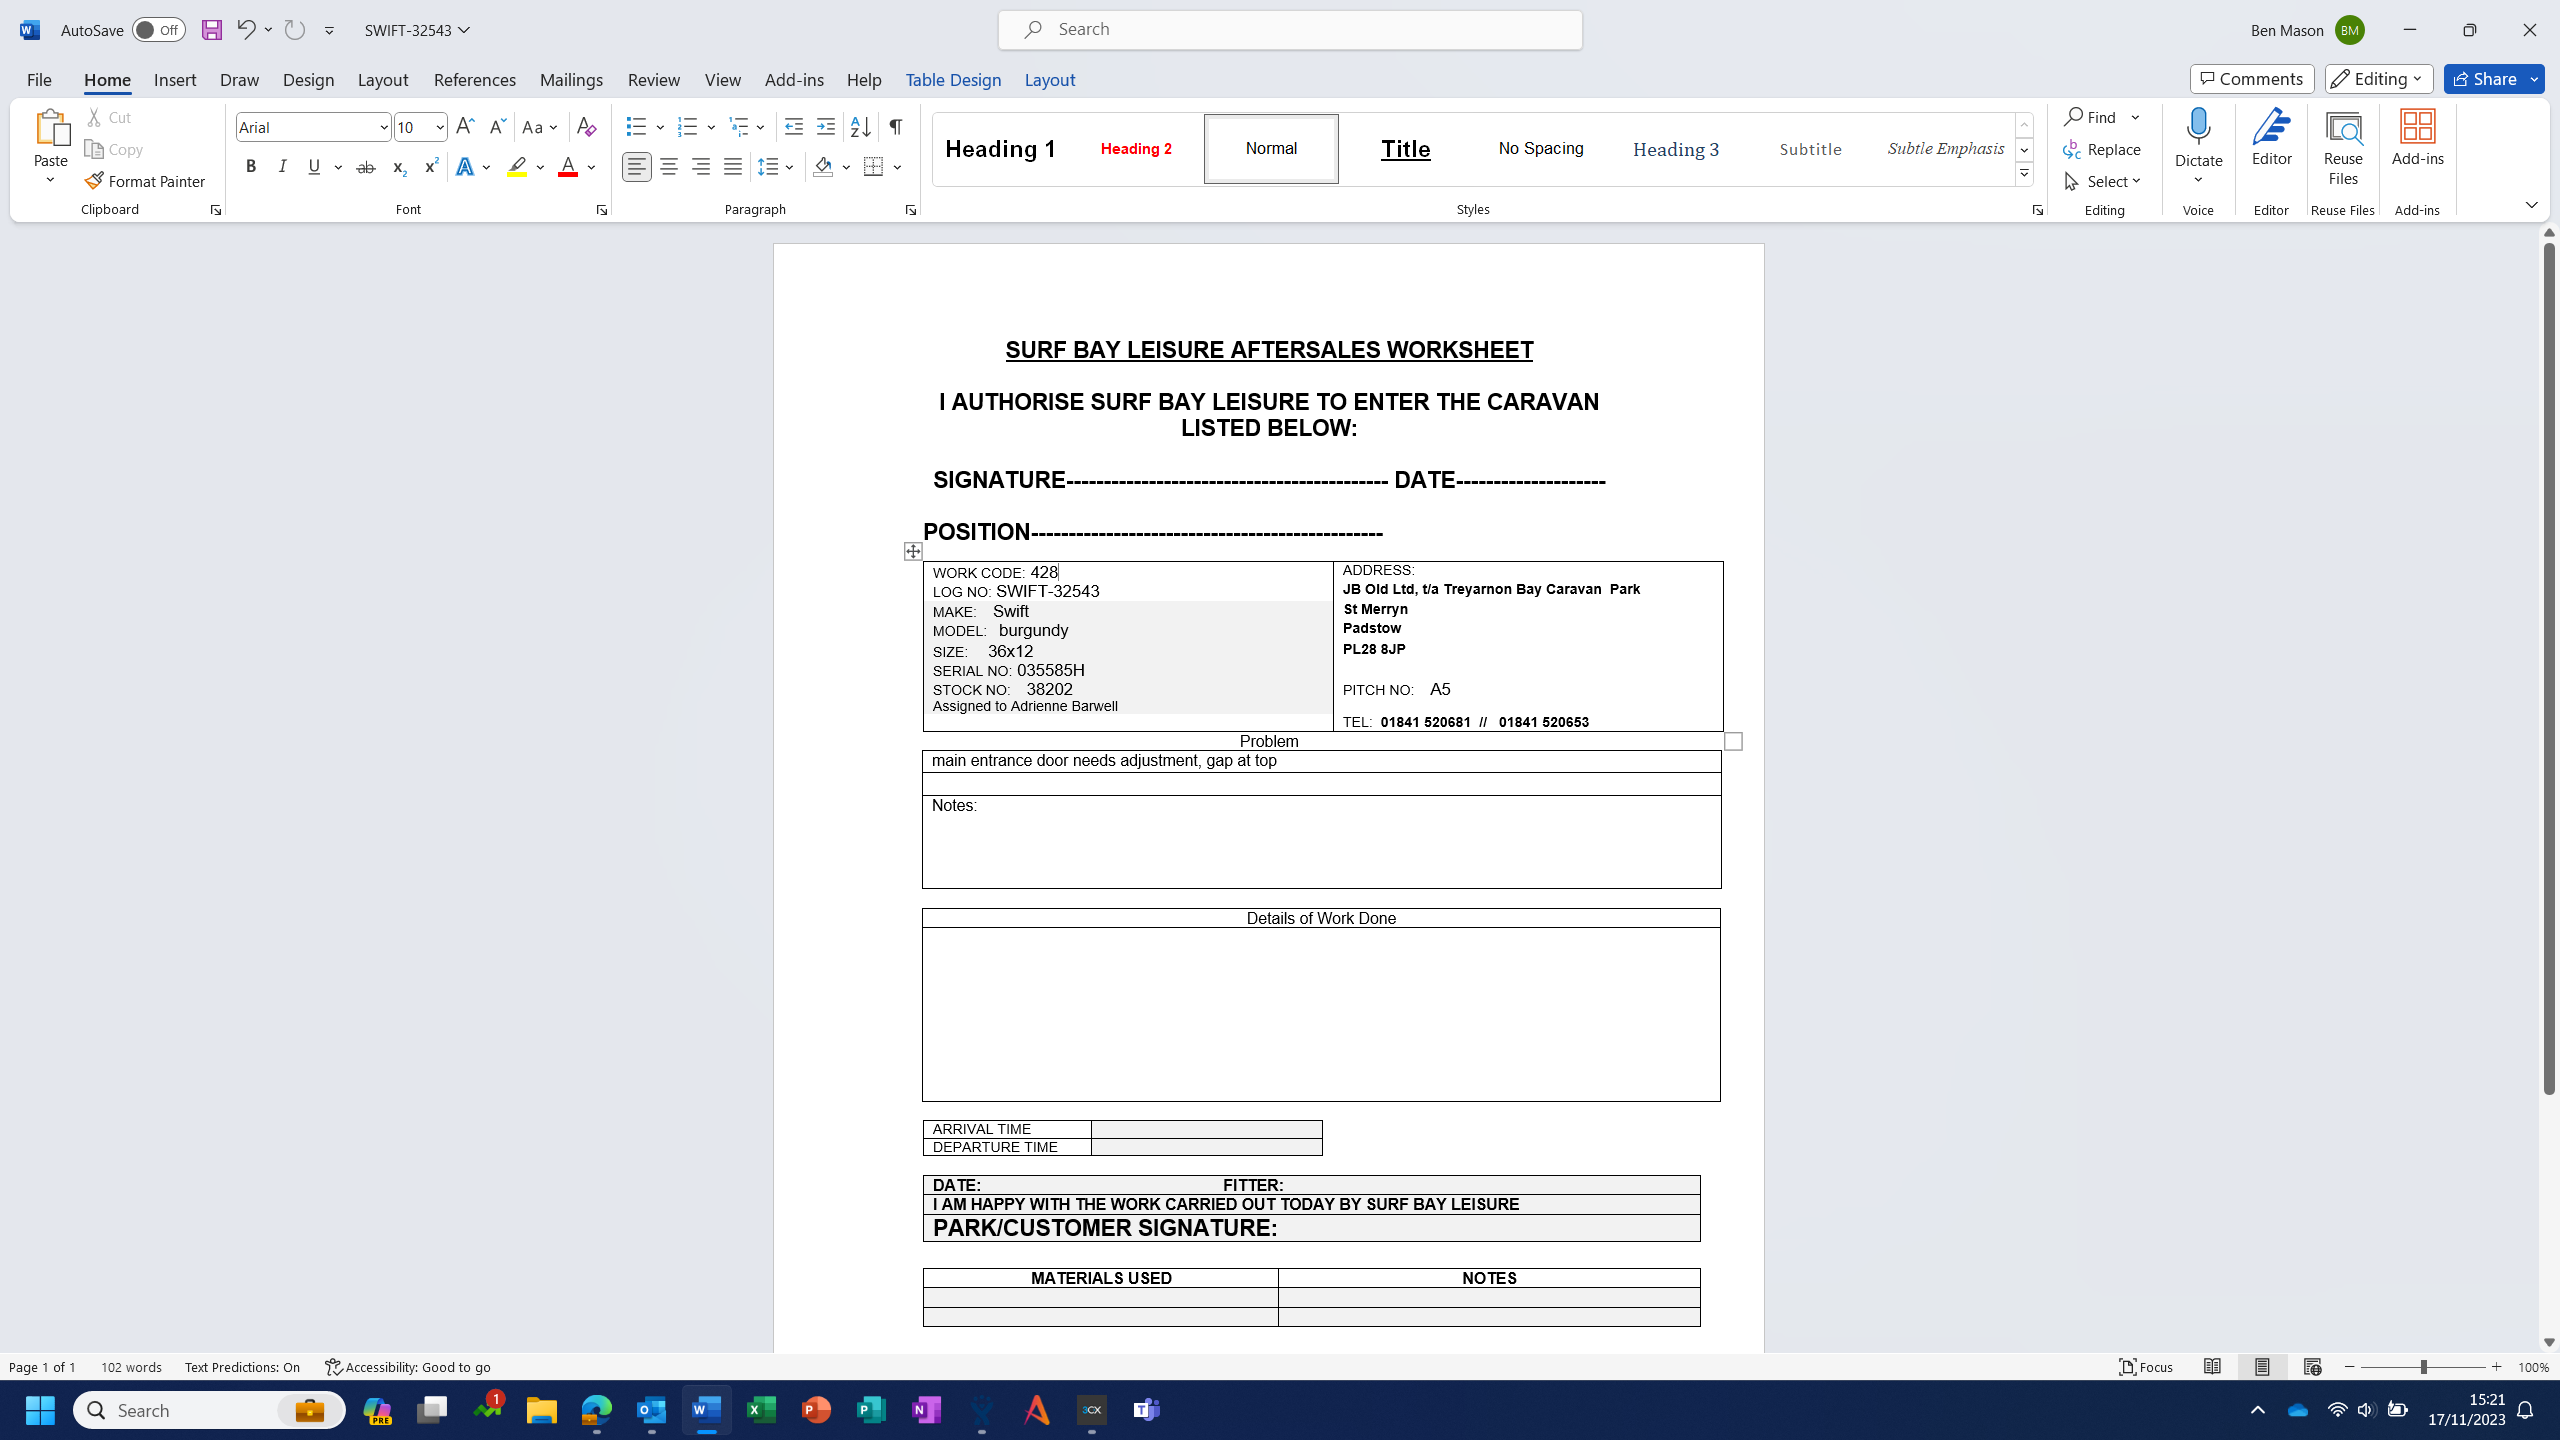The height and width of the screenshot is (1440, 2560).
Task: Open the Editor pen icon
Action: click(2271, 128)
